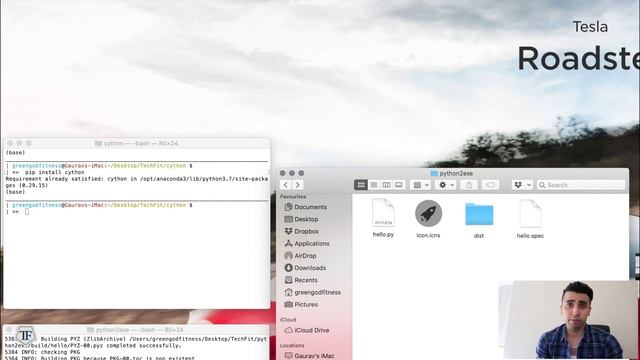Screen dimensions: 640x360
Task: Go forward in Finder window
Action: pos(298,185)
